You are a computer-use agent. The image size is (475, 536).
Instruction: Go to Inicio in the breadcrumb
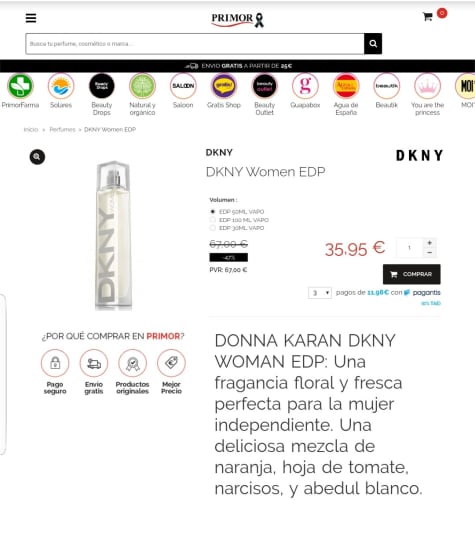tap(31, 130)
